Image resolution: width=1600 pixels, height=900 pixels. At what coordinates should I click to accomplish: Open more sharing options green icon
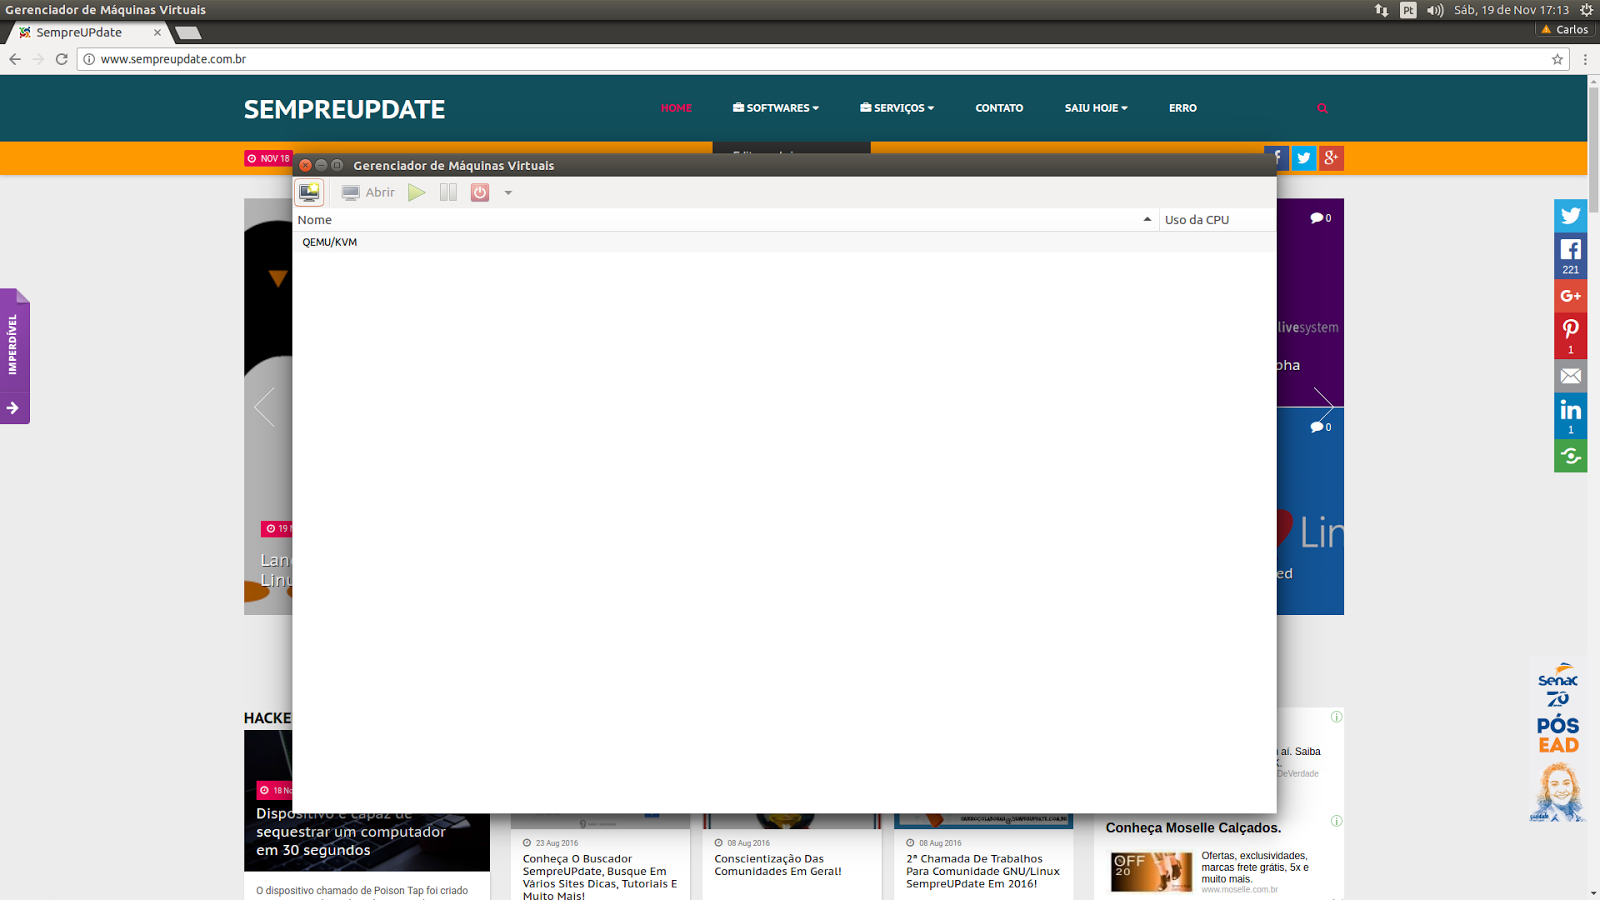pyautogui.click(x=1570, y=456)
